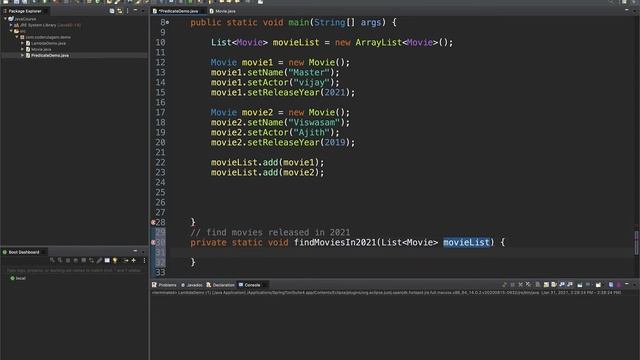Select LambdaDemo.java in Package Explorer

click(48, 43)
